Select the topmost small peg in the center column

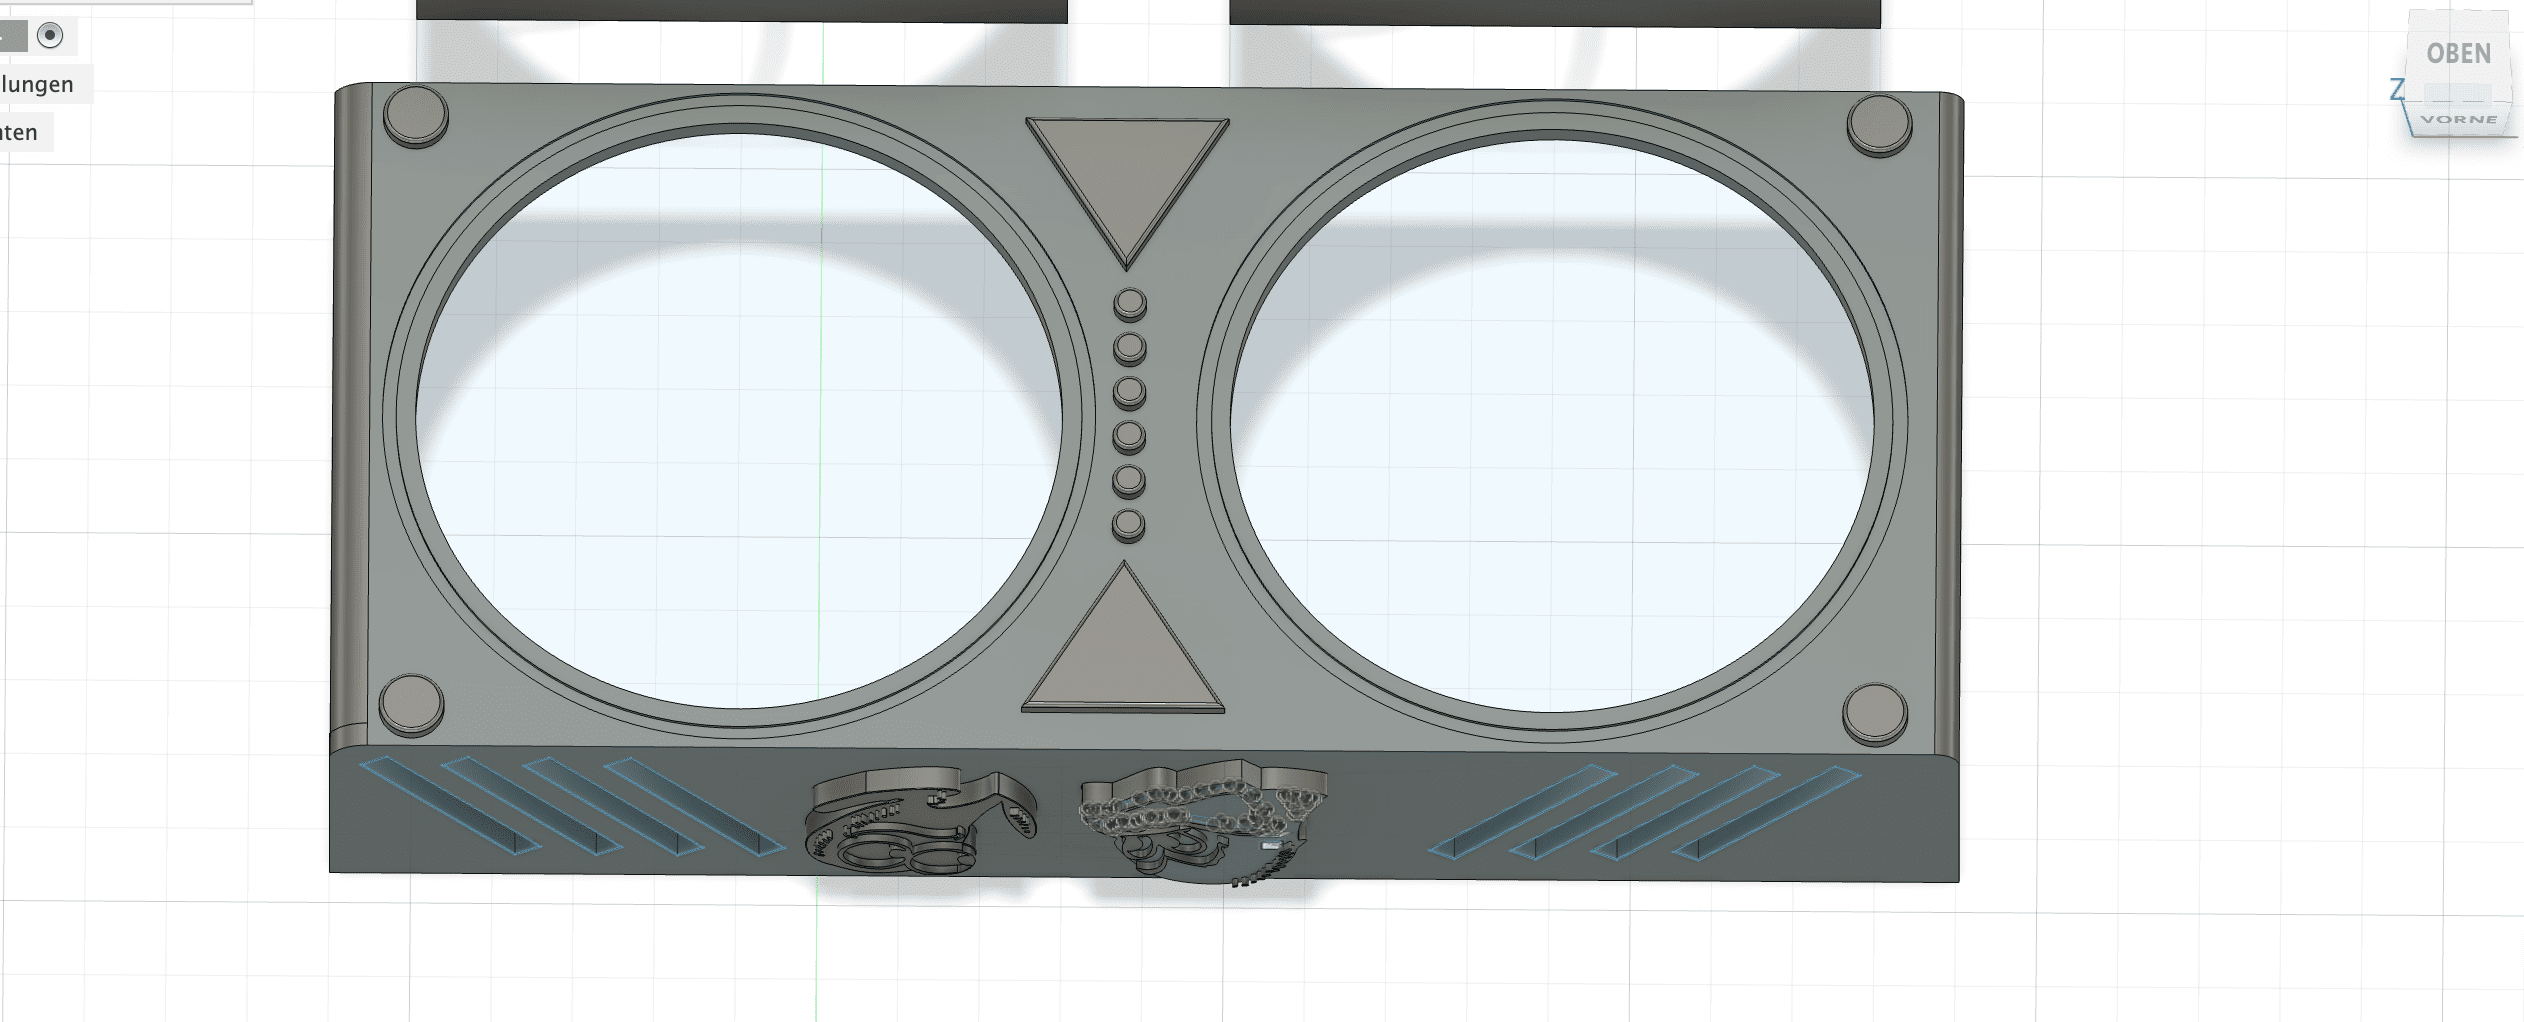(1130, 304)
